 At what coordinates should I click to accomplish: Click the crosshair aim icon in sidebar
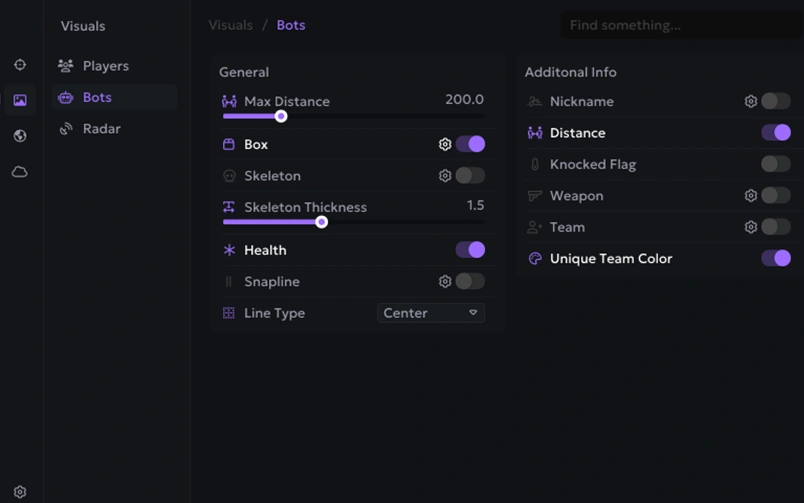[20, 65]
